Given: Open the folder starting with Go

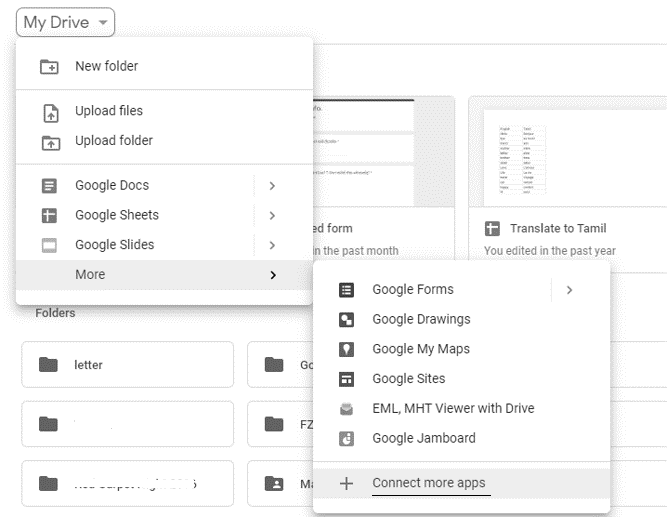Looking at the screenshot, I should [x=281, y=365].
